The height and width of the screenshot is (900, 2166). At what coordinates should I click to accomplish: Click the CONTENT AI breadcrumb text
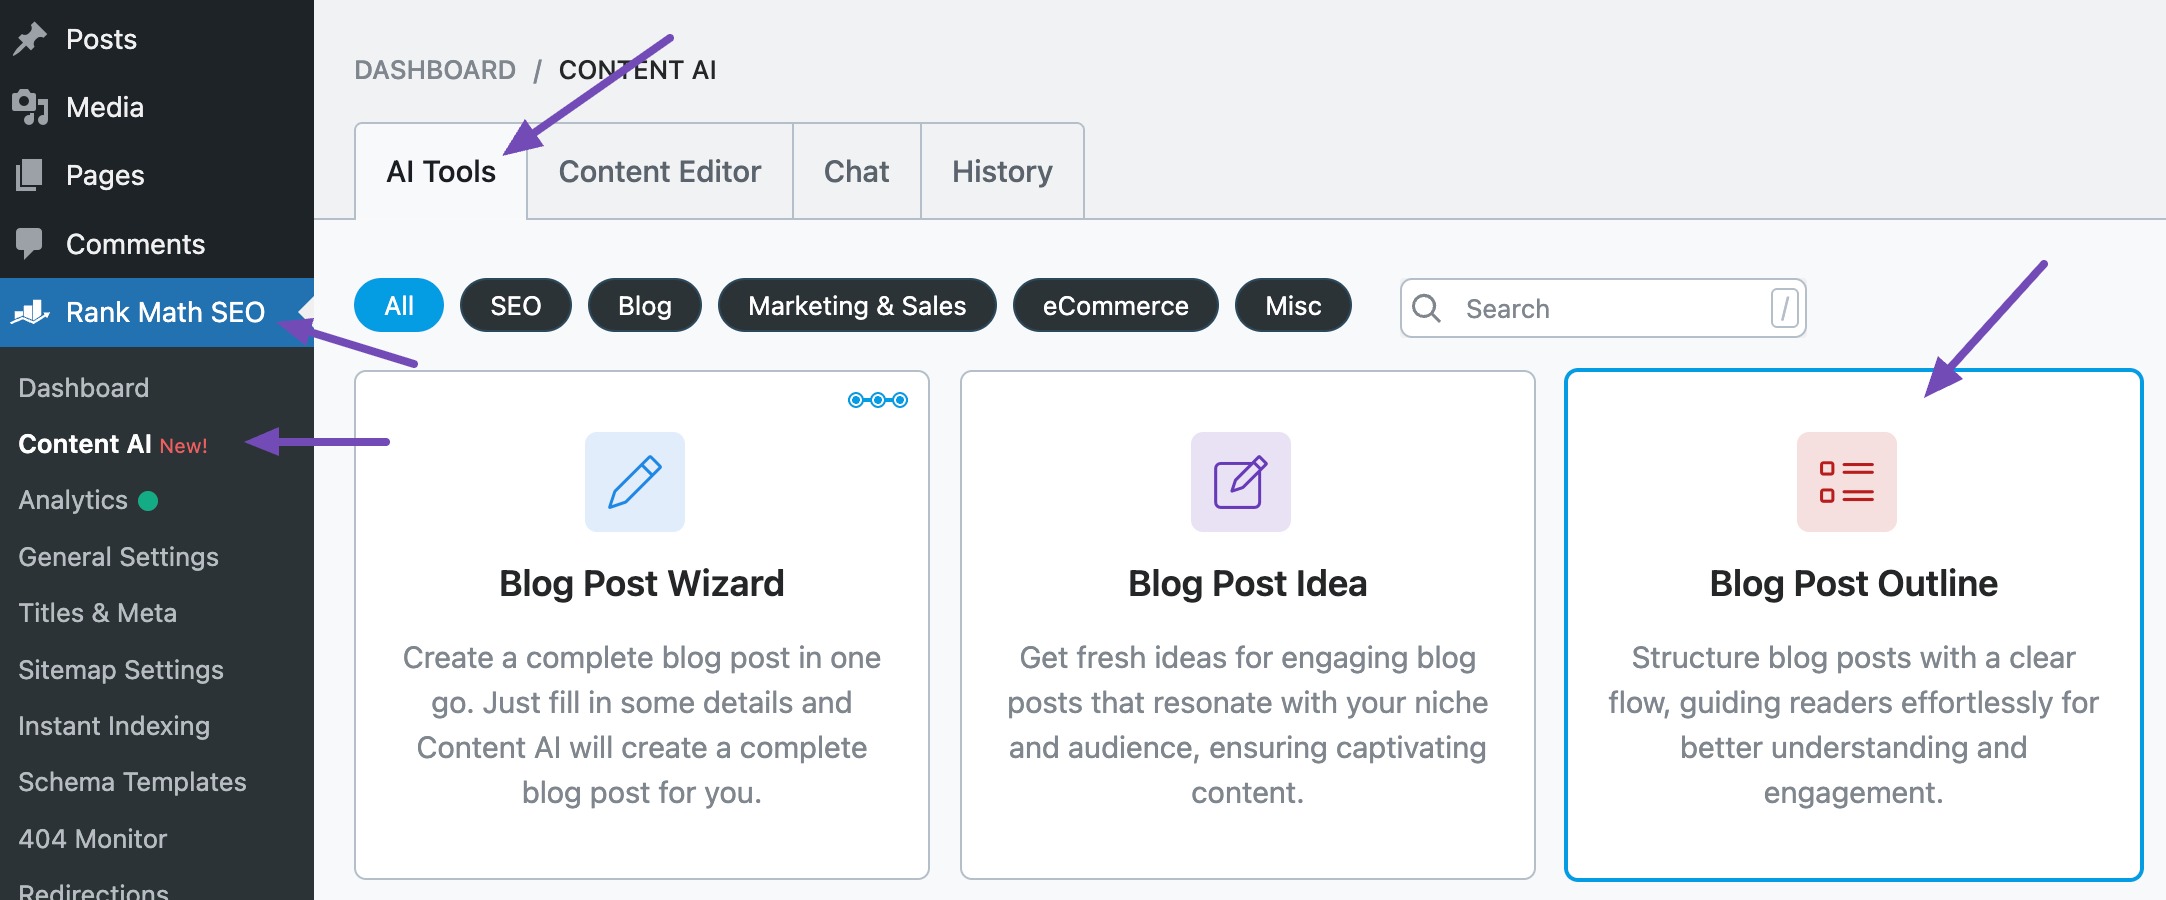637,70
